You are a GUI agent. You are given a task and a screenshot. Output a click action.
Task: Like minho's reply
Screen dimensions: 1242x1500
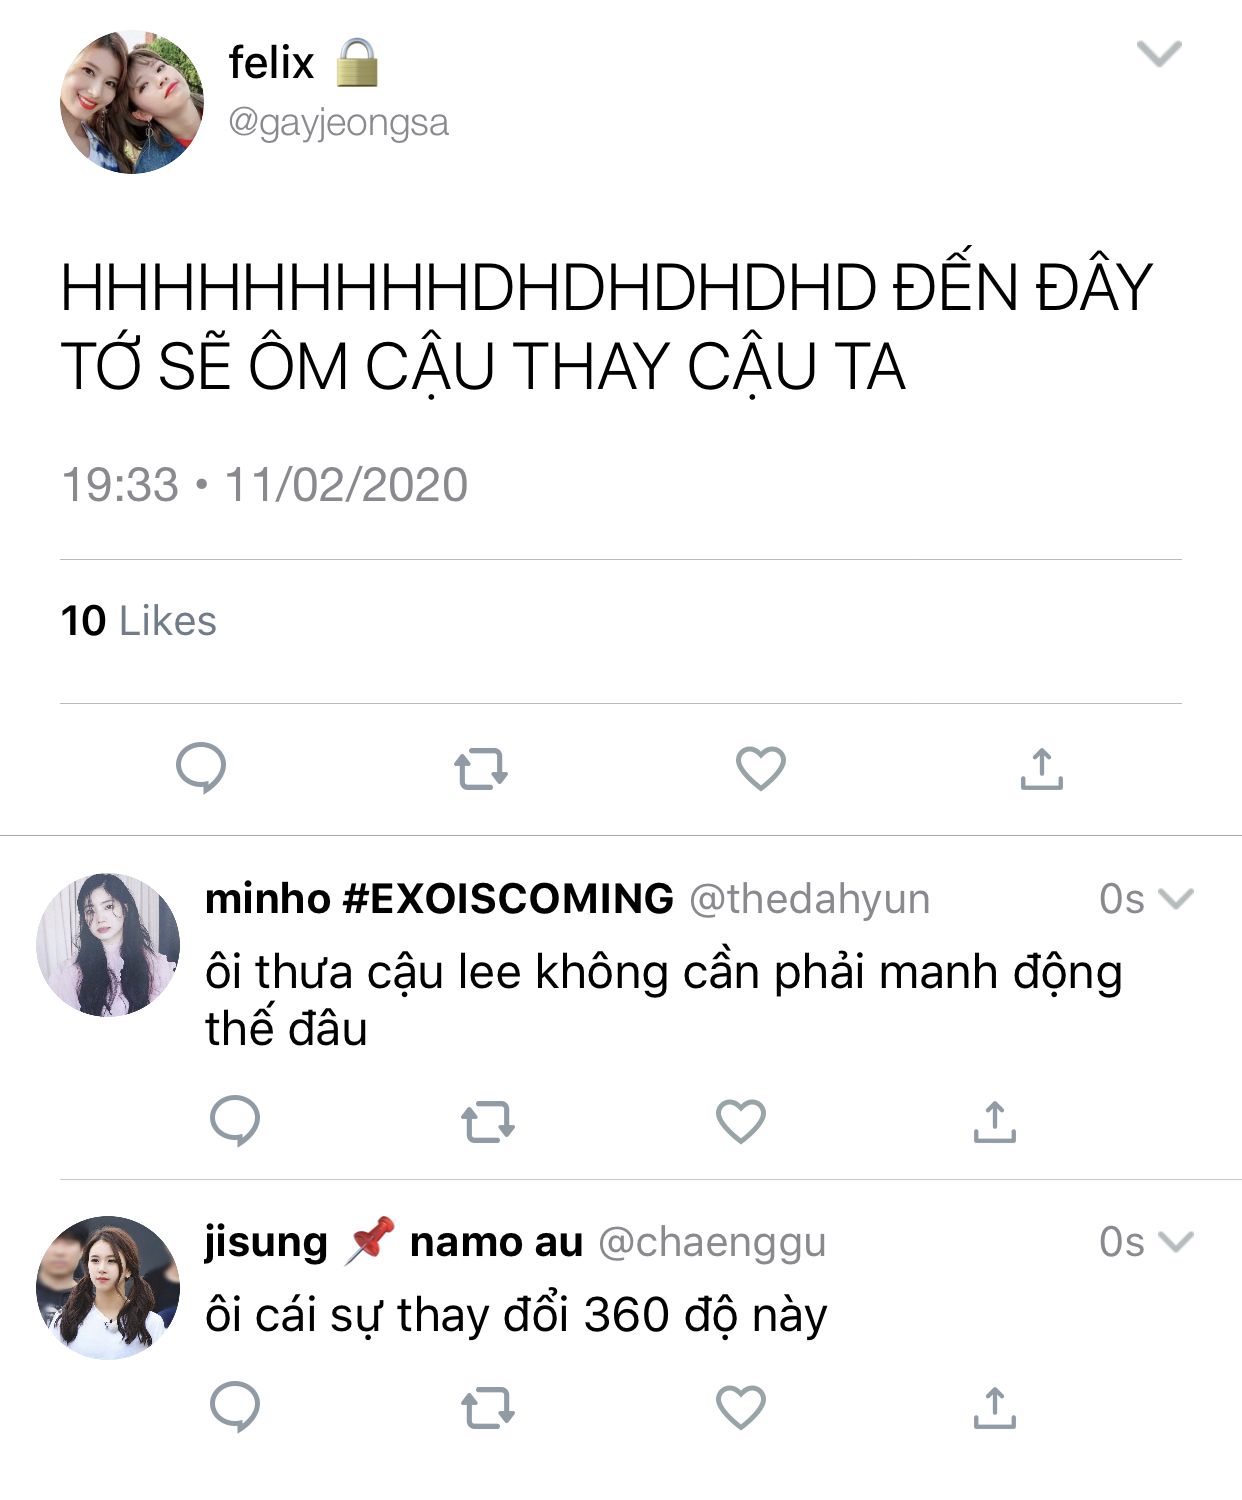click(x=741, y=1120)
